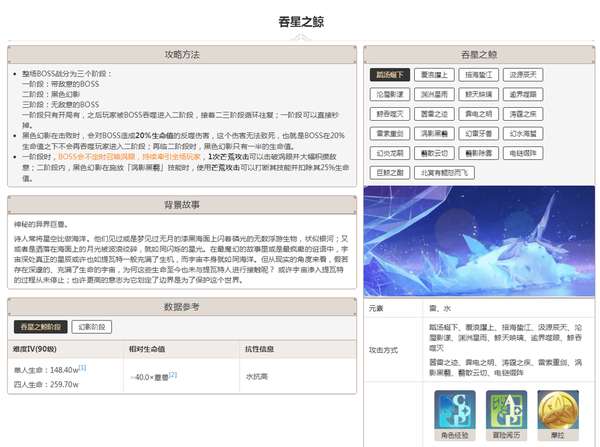This screenshot has width=600, height=447.
Task: Switch to the 幻影阶段 data tab
Action: pyautogui.click(x=91, y=327)
